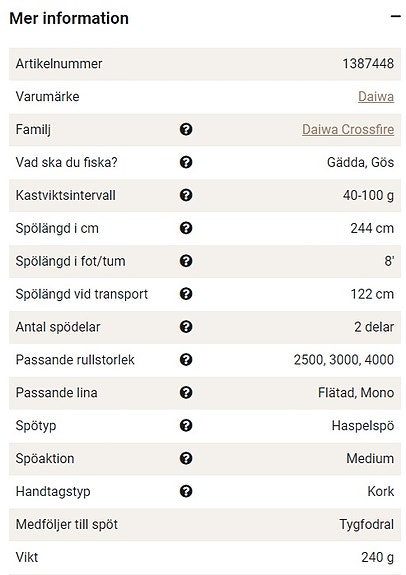Open help for Passande rullstorlek

[186, 360]
